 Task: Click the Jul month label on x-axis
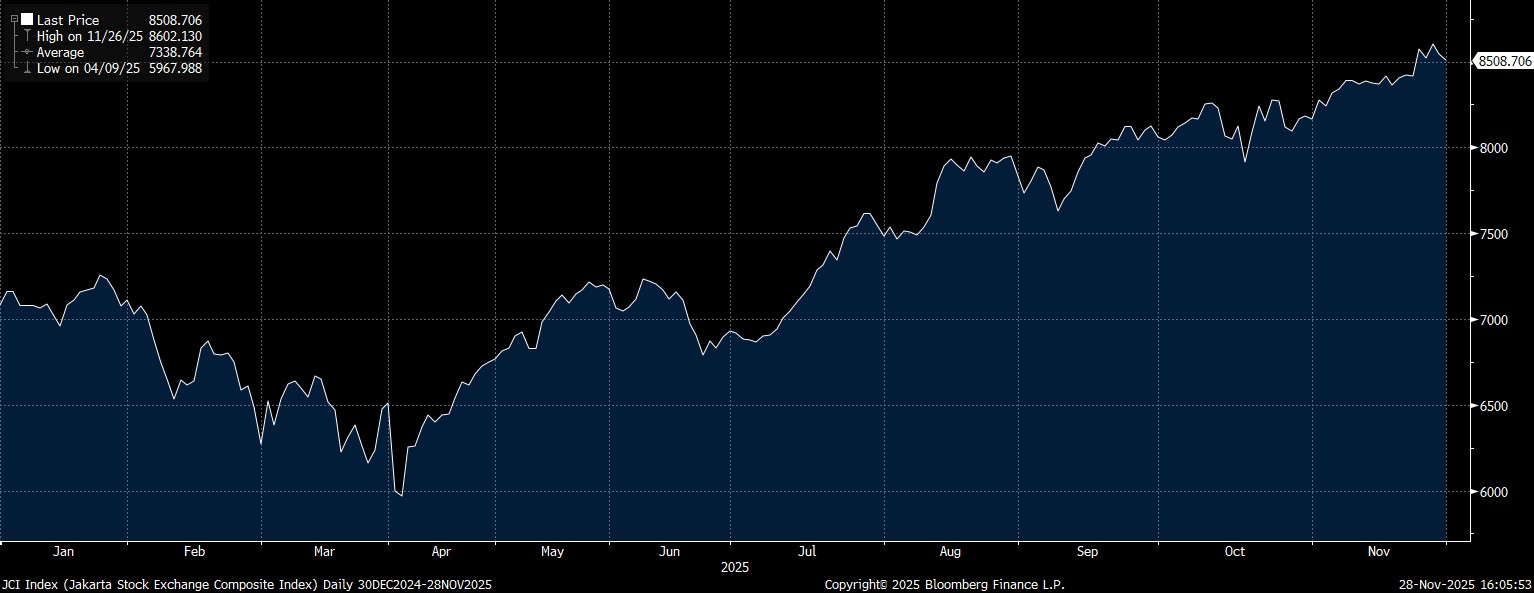[807, 552]
